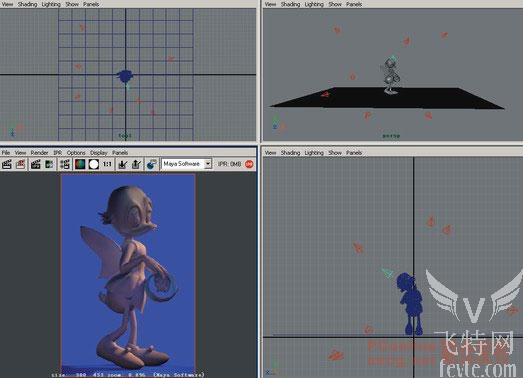This screenshot has width=523, height=378.
Task: Click the Remove Image arrow-up icon
Action: pos(136,164)
